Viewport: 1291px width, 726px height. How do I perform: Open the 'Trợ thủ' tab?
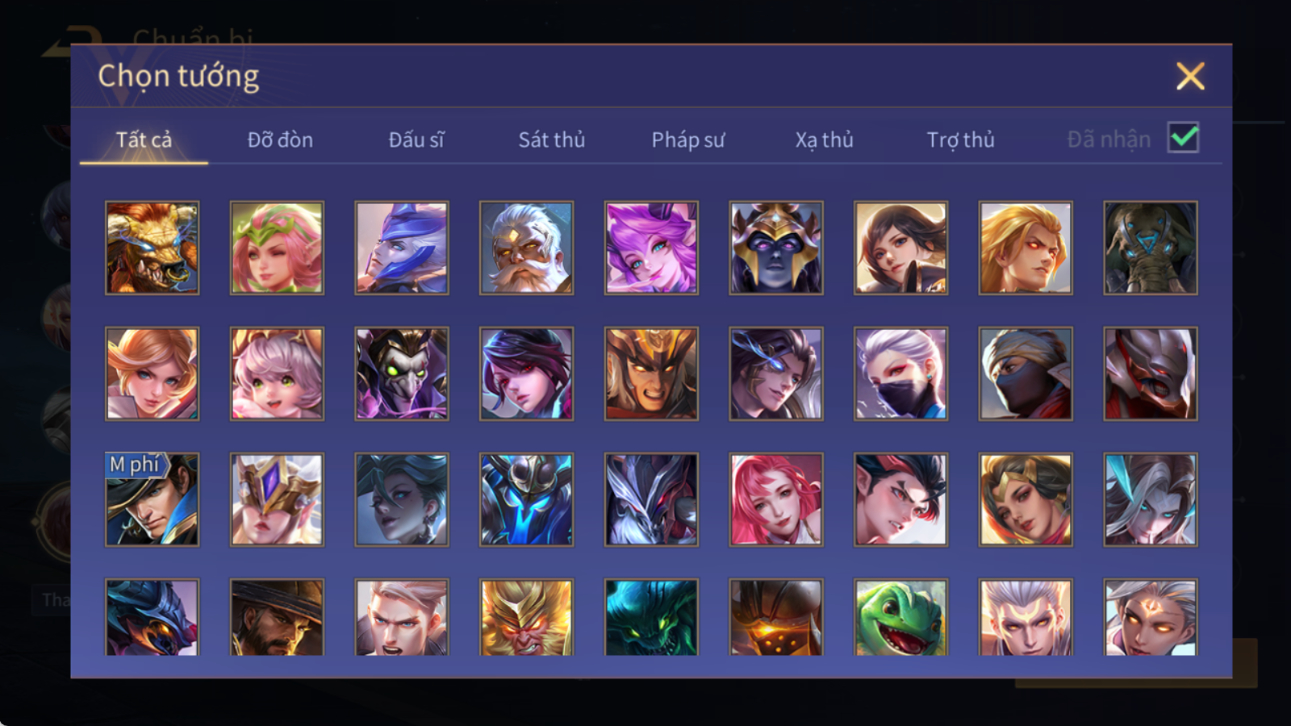960,140
